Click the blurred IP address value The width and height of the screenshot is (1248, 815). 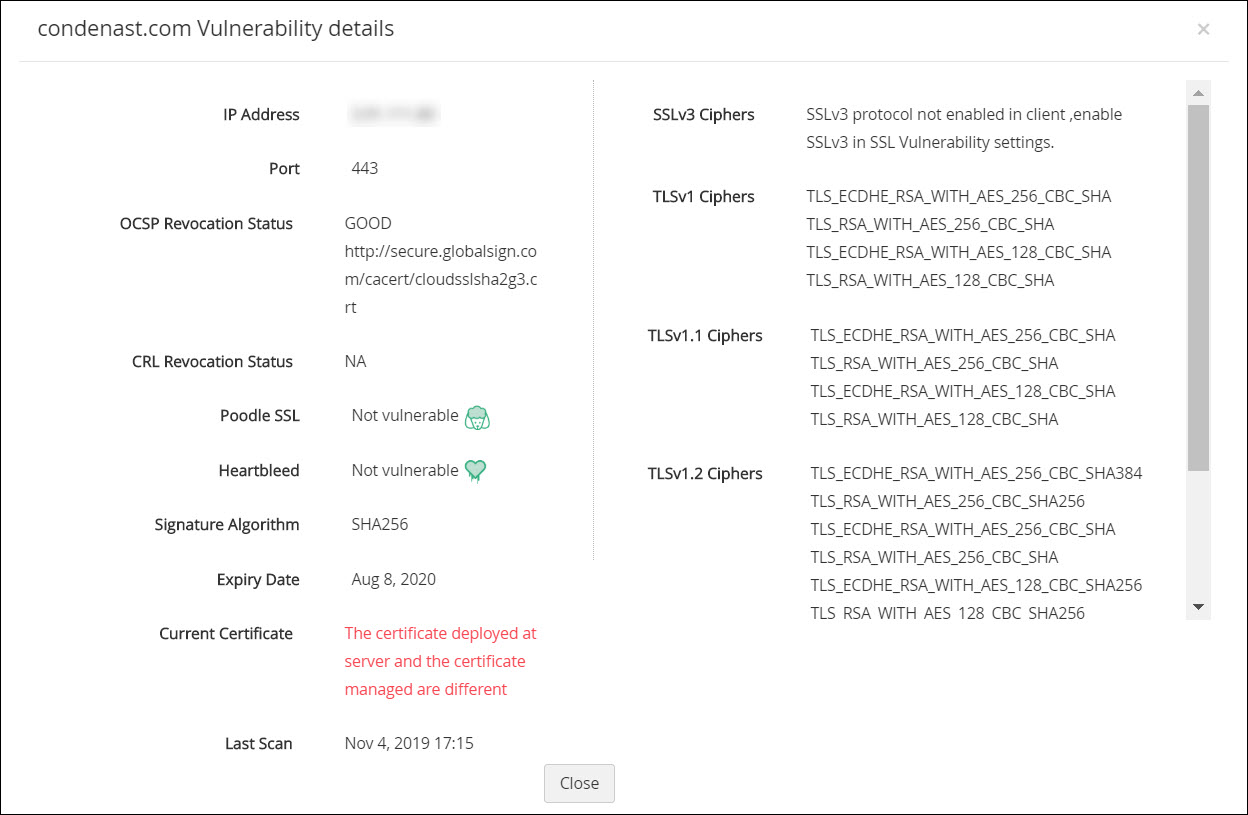(394, 115)
